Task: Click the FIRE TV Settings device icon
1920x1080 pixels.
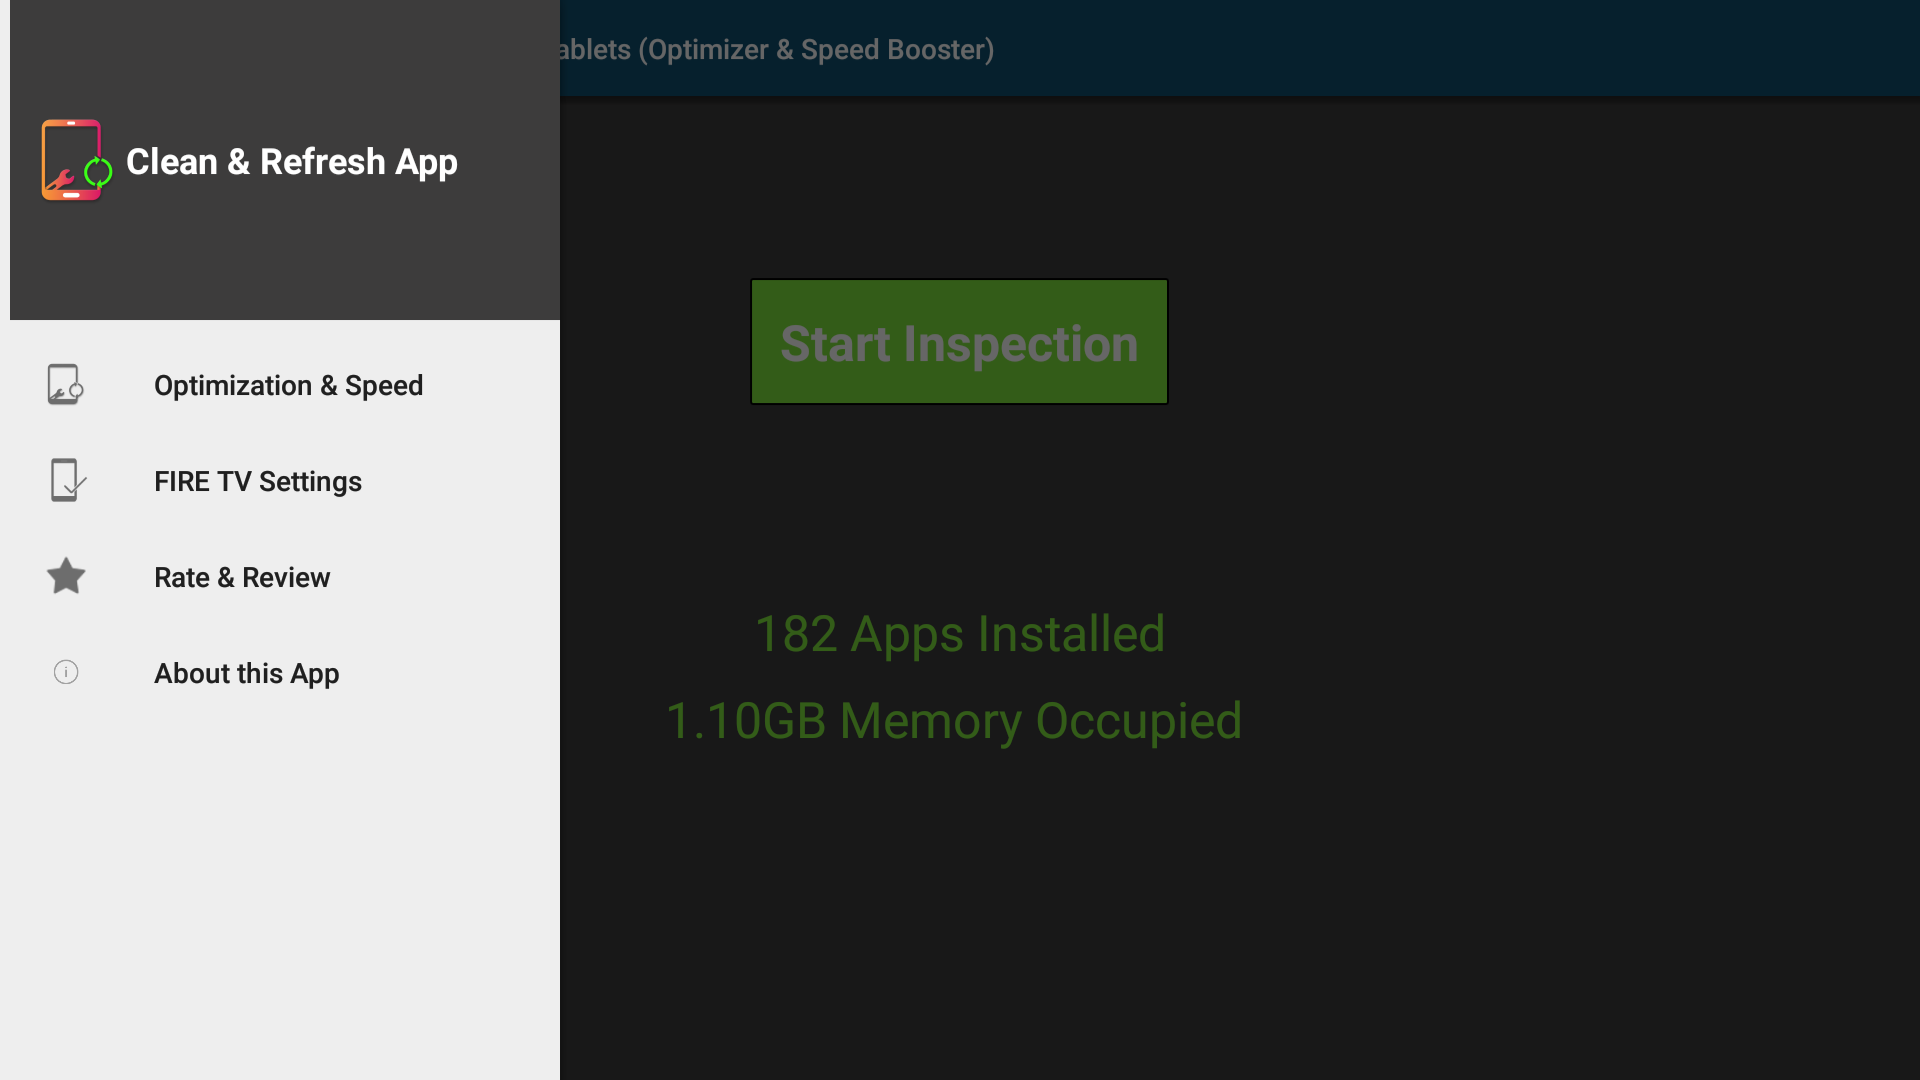Action: 66,481
